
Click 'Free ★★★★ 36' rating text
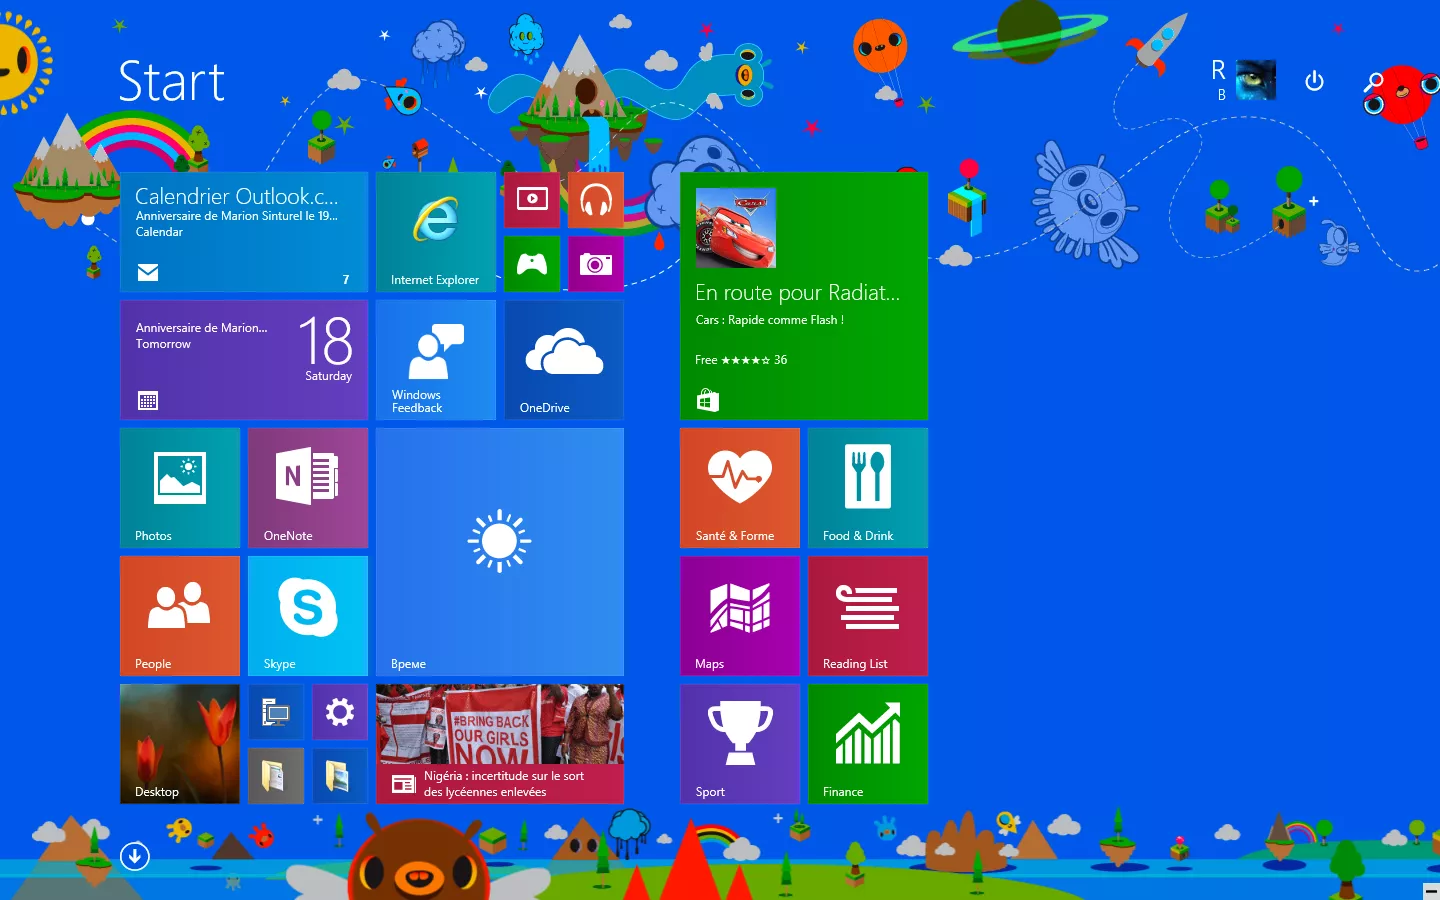coord(741,360)
